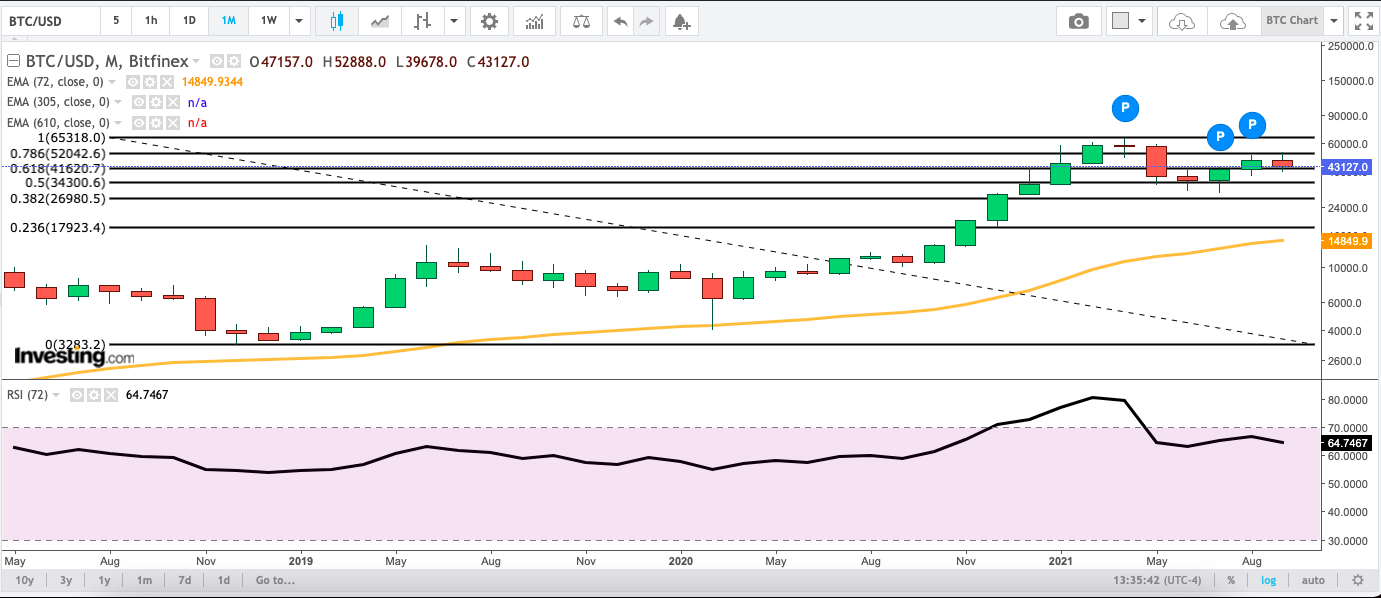Expand the time interval dropdown
This screenshot has height=598, width=1381.
299,20
